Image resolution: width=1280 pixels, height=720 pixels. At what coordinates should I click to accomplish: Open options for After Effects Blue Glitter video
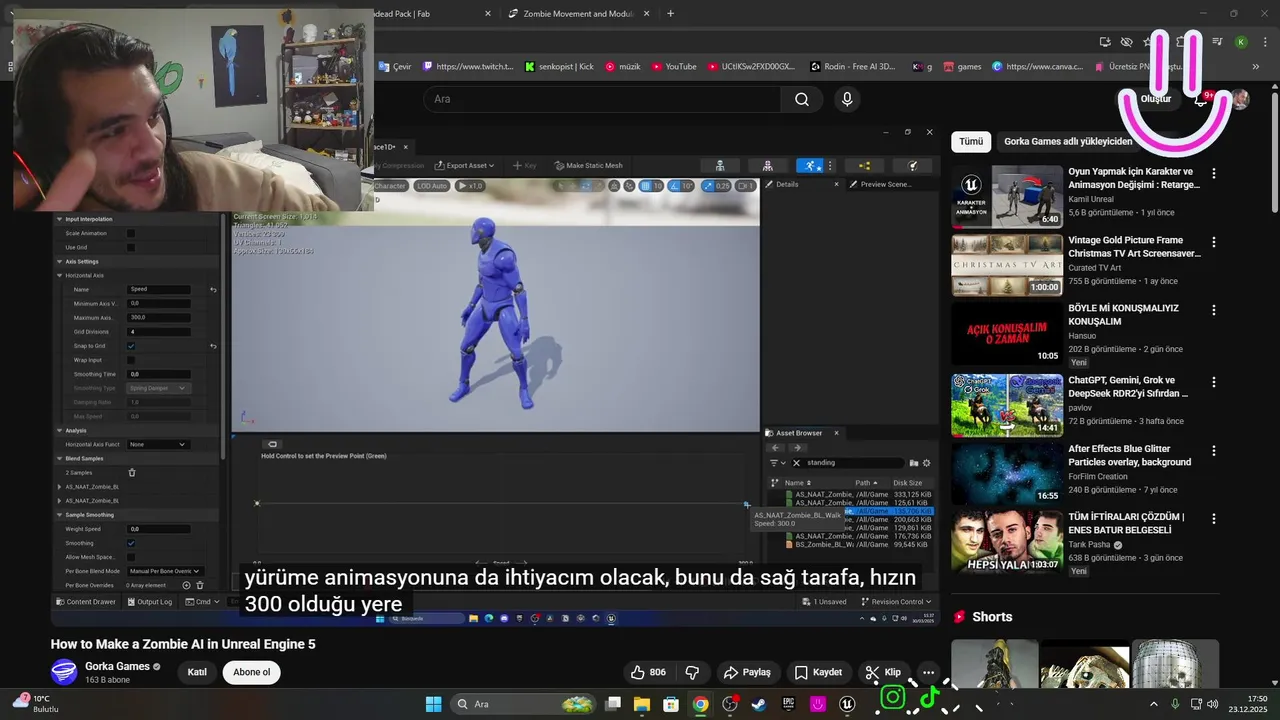[1214, 451]
